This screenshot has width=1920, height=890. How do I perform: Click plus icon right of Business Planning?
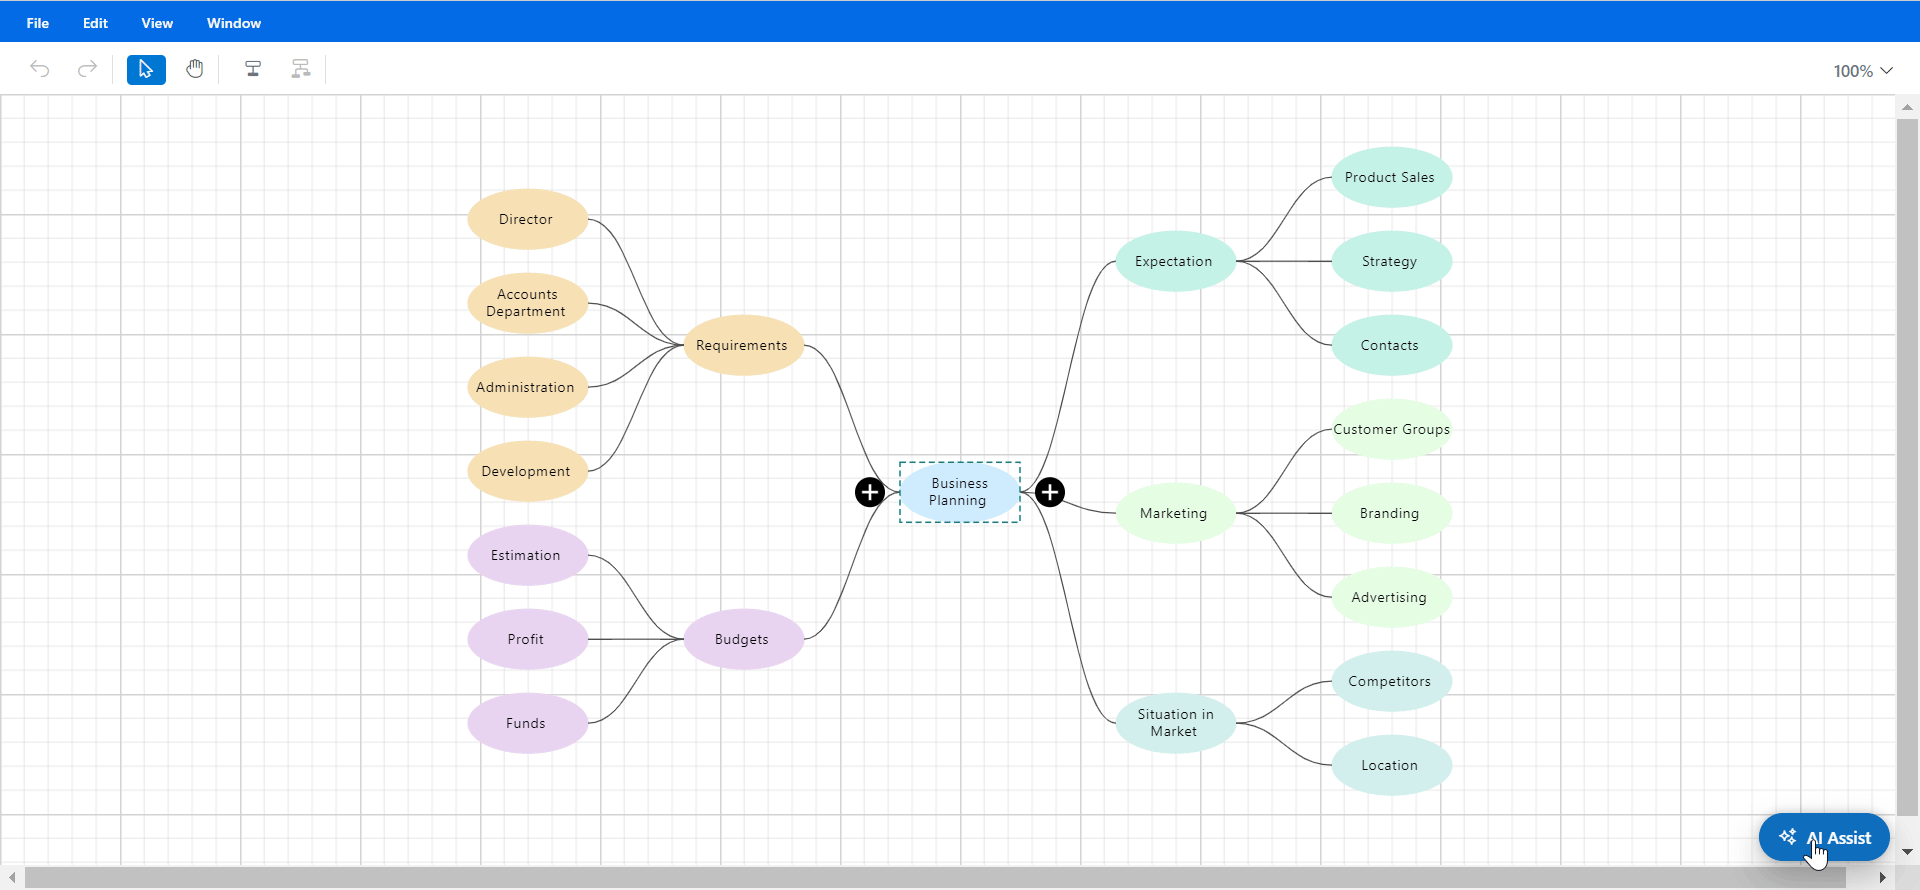point(1050,492)
